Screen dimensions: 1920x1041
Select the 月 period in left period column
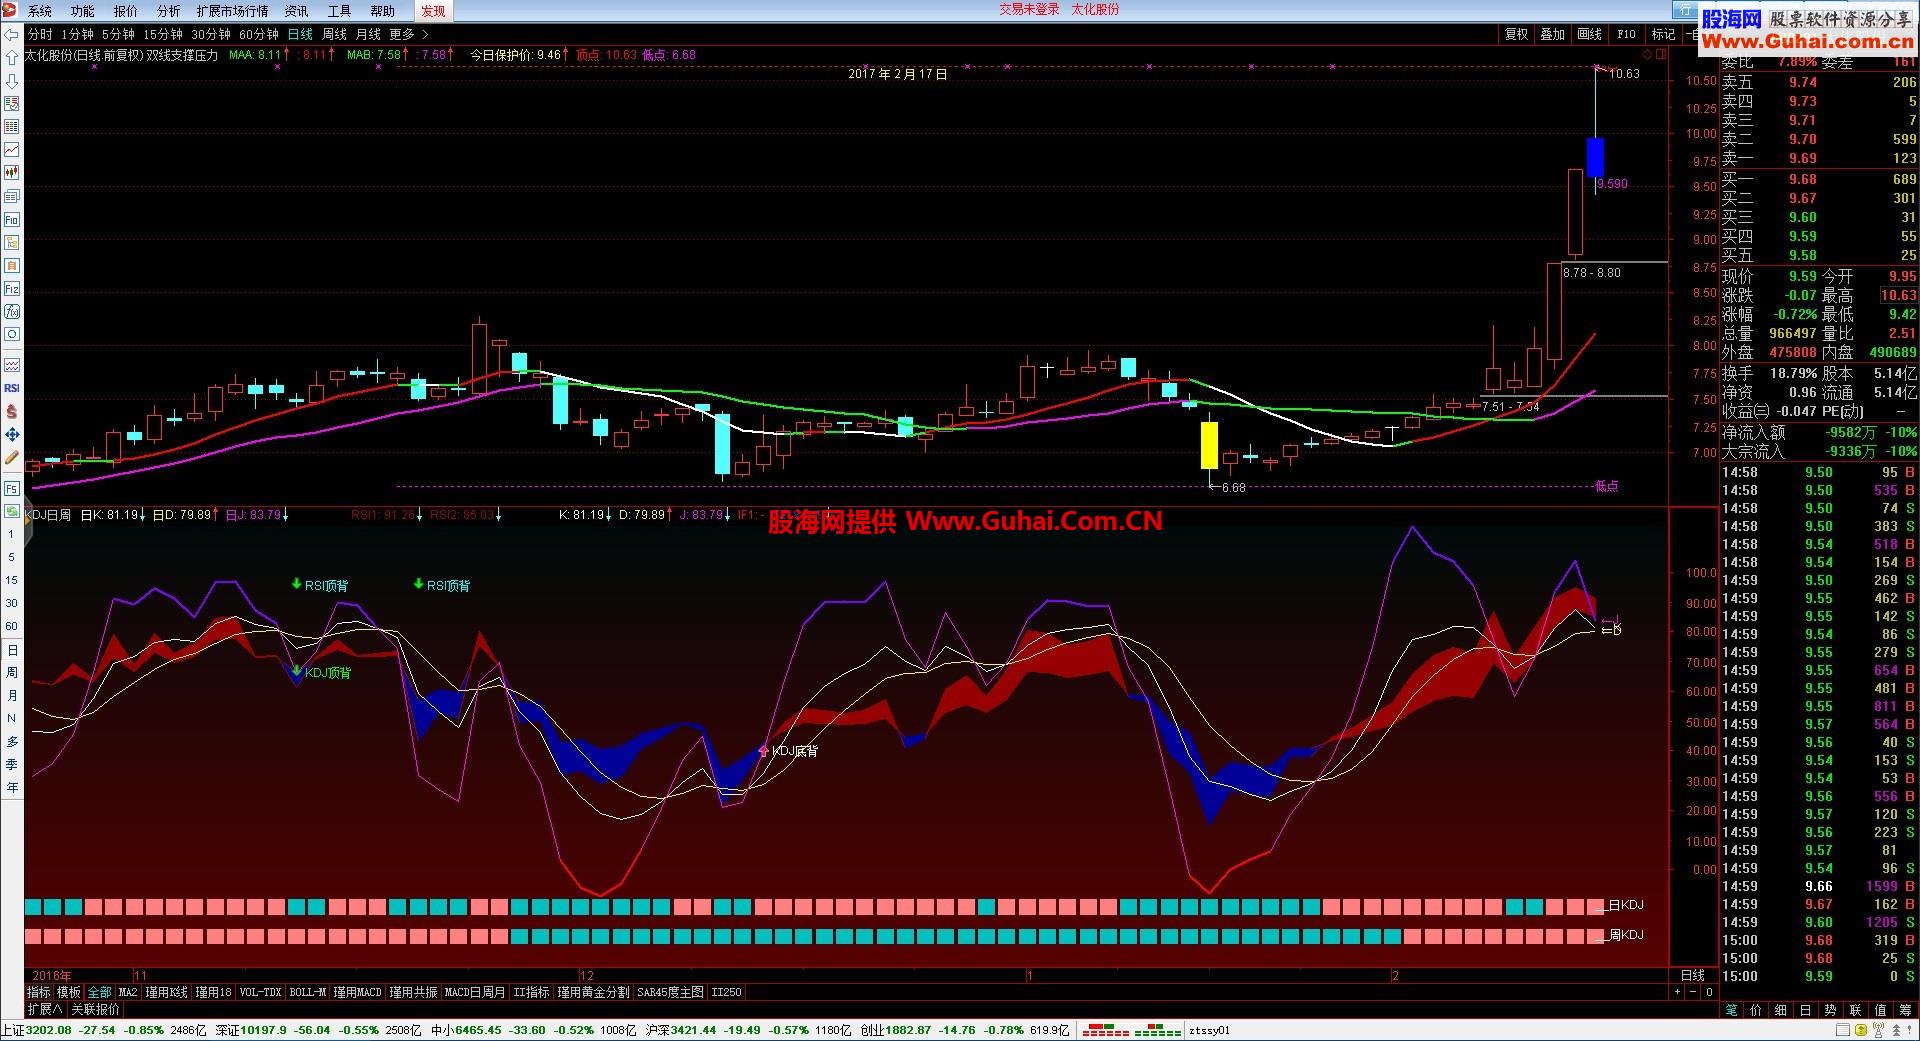click(12, 696)
